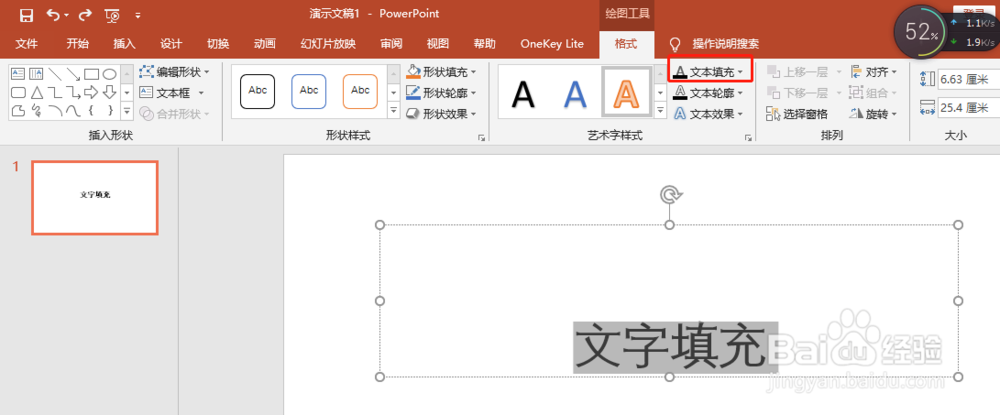
Task: Switch to the 设计 ribbon tab
Action: (171, 44)
